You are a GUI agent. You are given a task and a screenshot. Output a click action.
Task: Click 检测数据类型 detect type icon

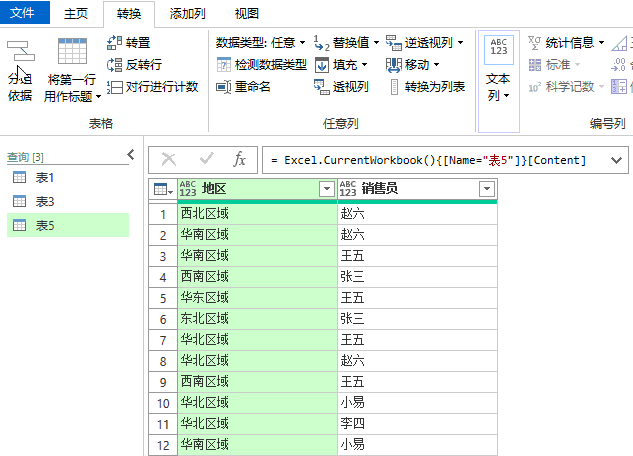pyautogui.click(x=223, y=65)
